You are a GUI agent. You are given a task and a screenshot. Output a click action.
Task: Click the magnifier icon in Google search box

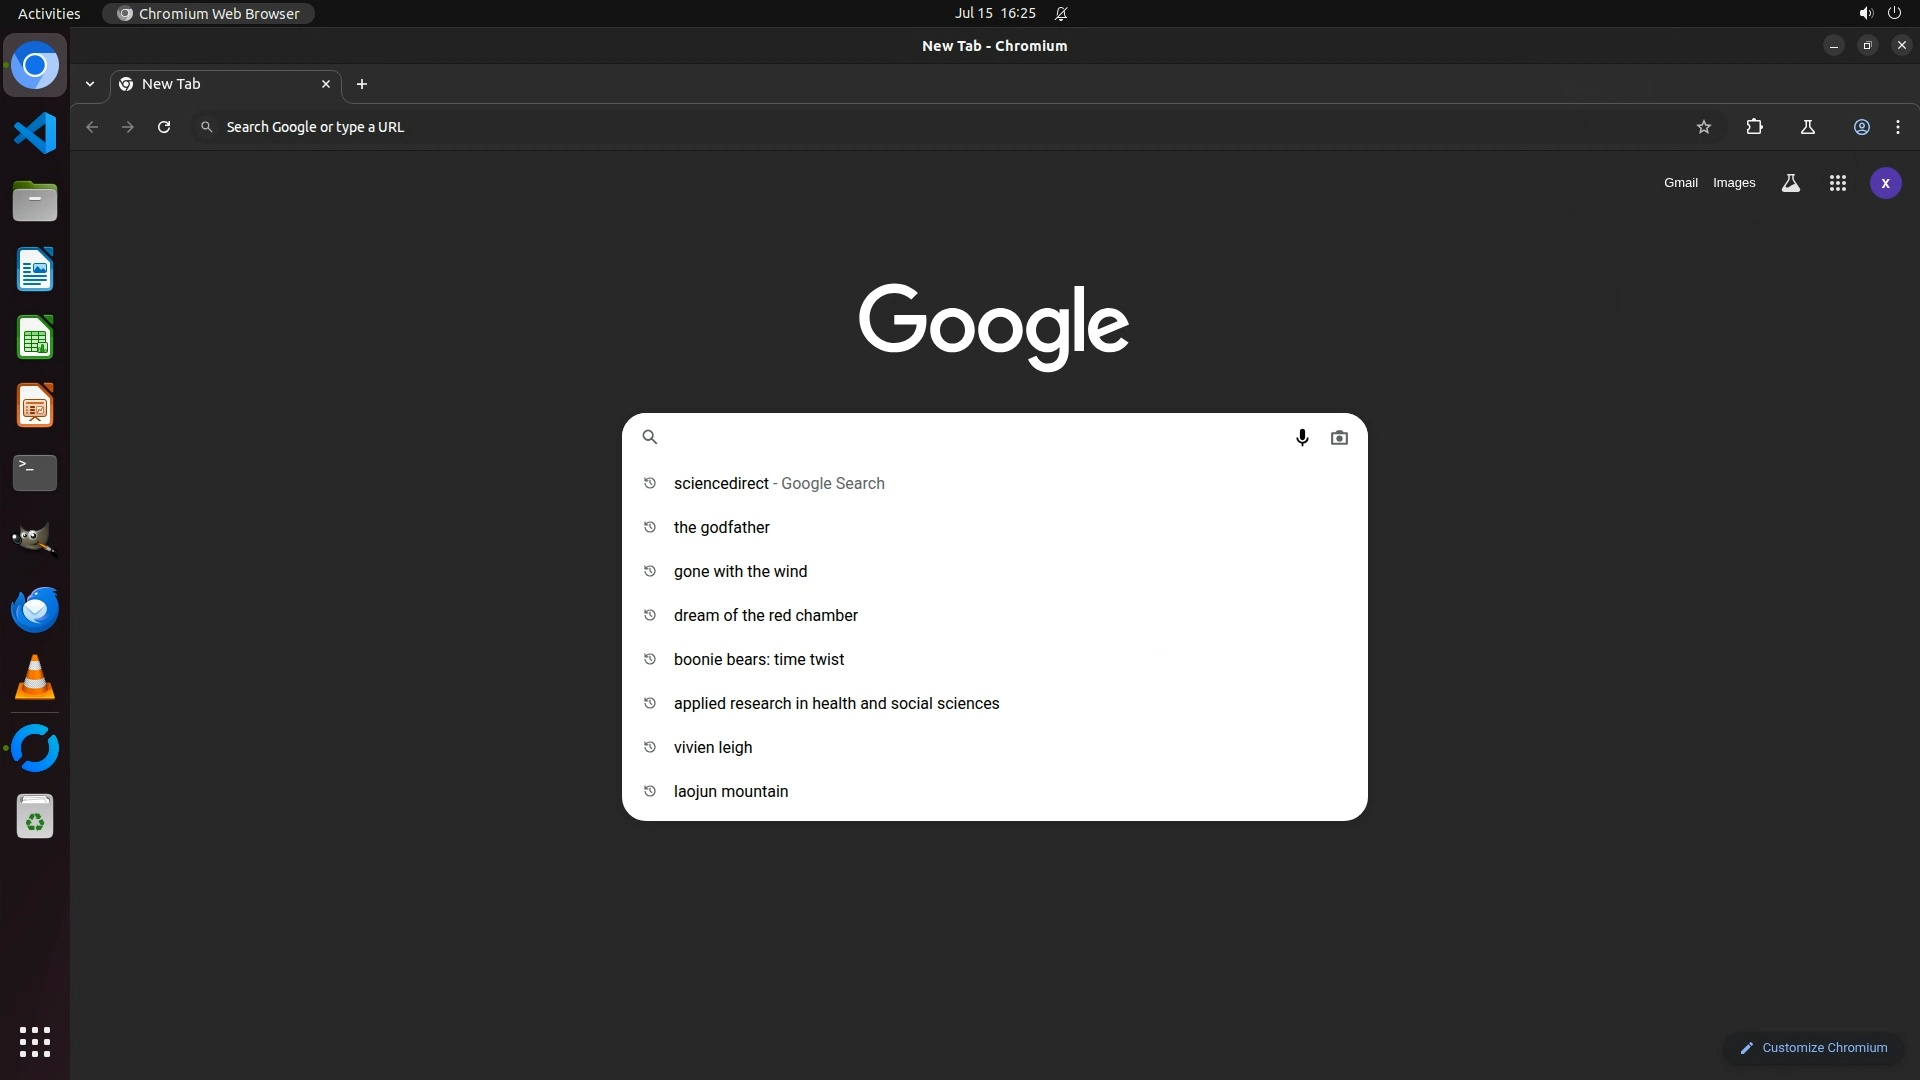(649, 437)
